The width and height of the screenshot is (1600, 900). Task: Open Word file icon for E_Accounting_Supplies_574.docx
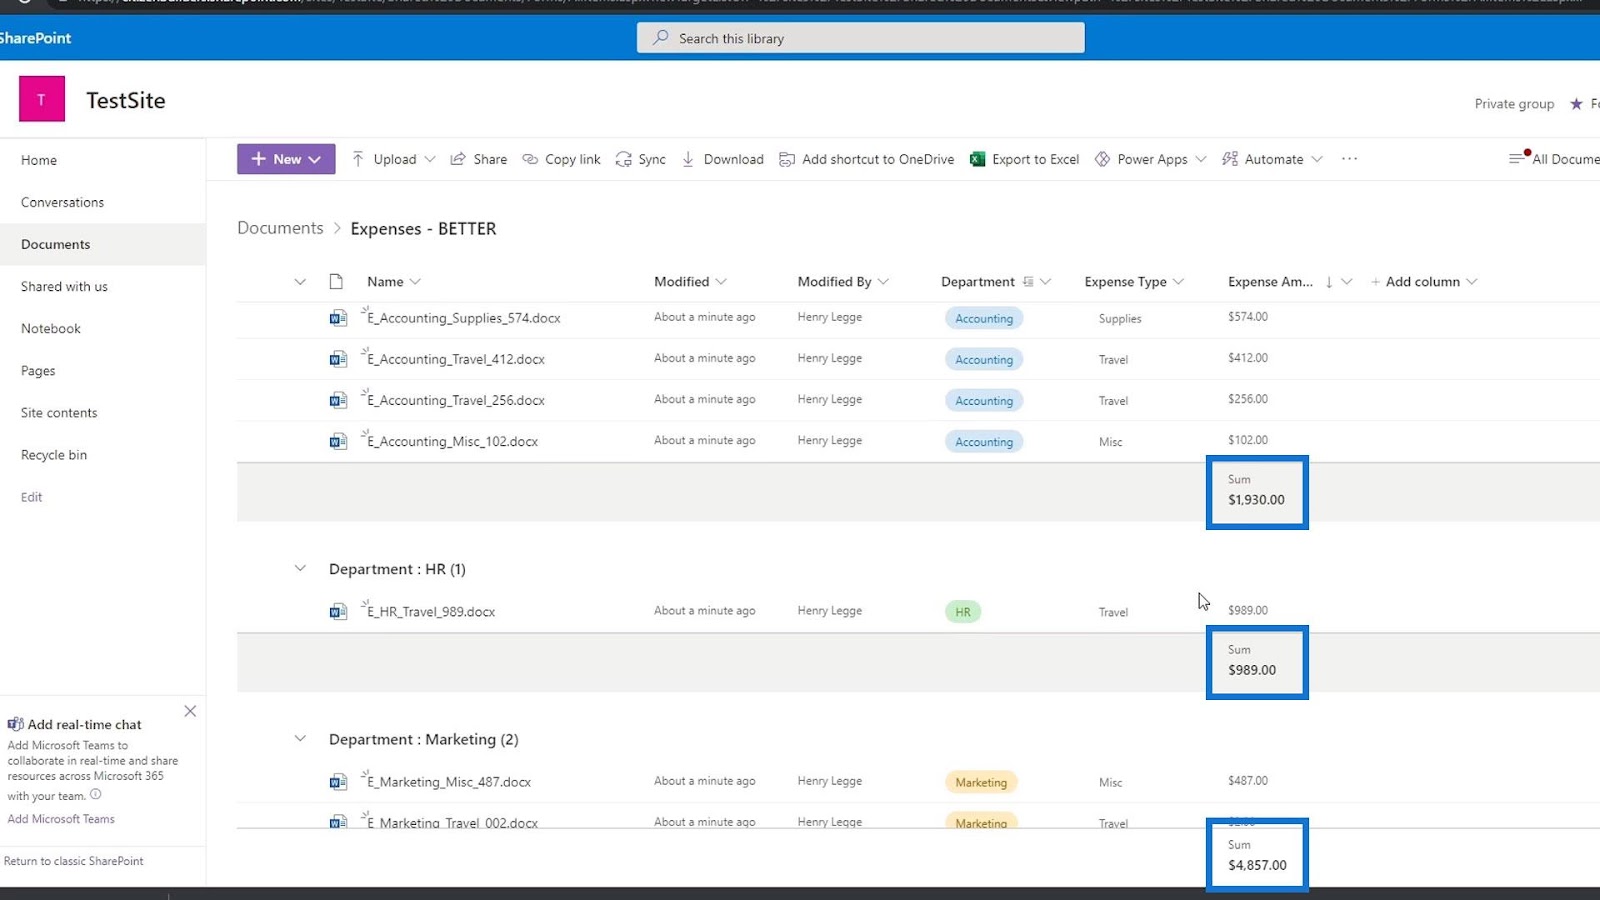338,318
